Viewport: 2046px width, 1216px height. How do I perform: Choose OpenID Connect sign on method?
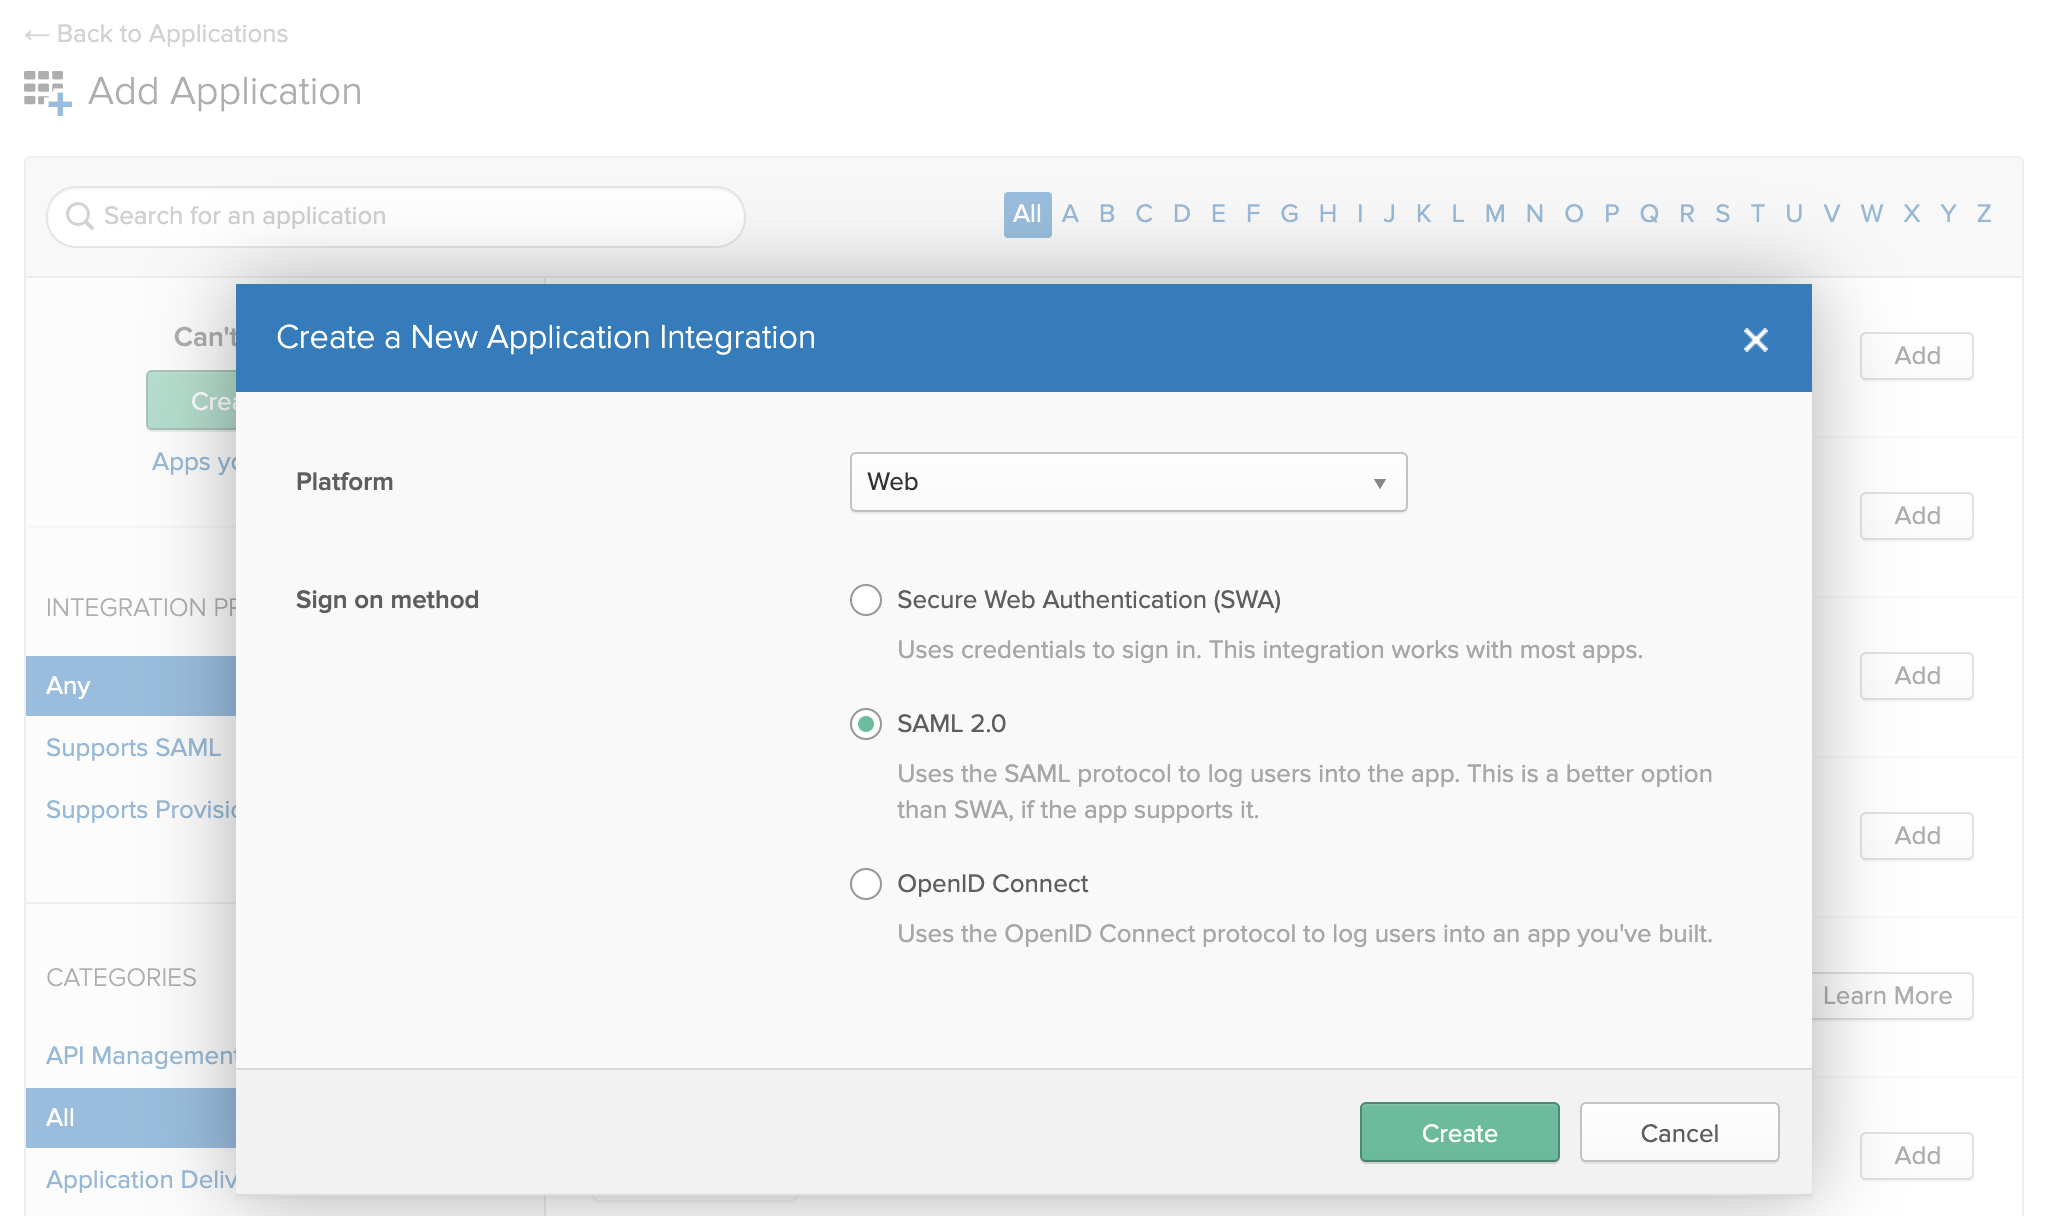point(866,884)
